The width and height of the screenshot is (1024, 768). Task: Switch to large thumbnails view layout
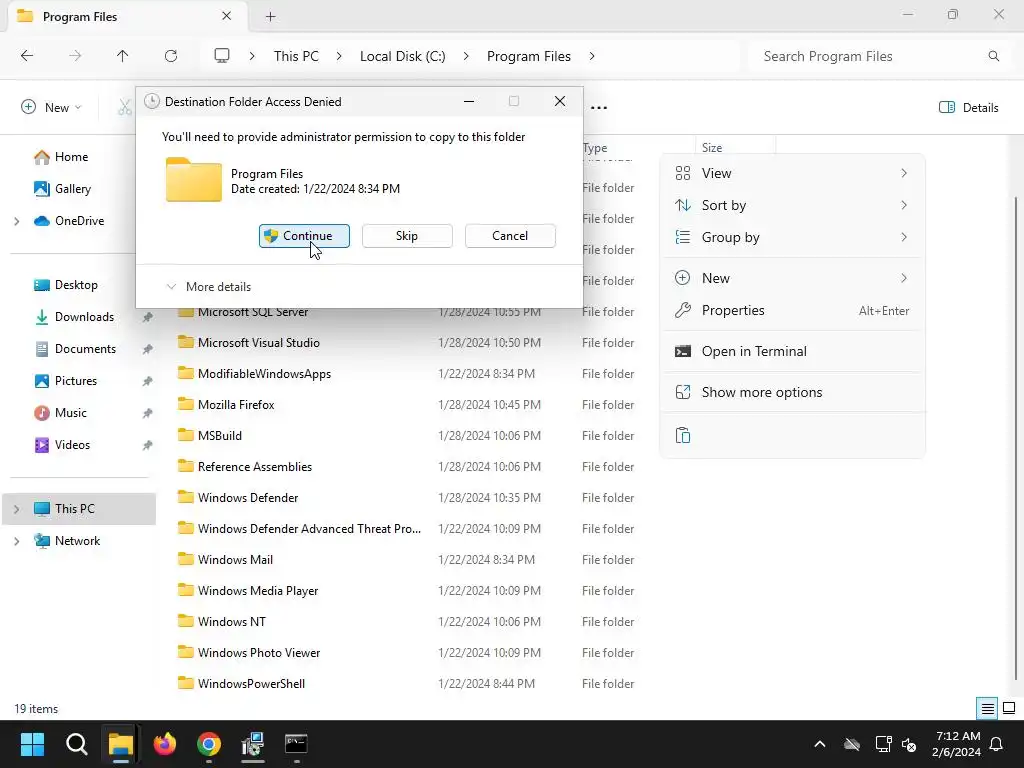click(x=1009, y=709)
